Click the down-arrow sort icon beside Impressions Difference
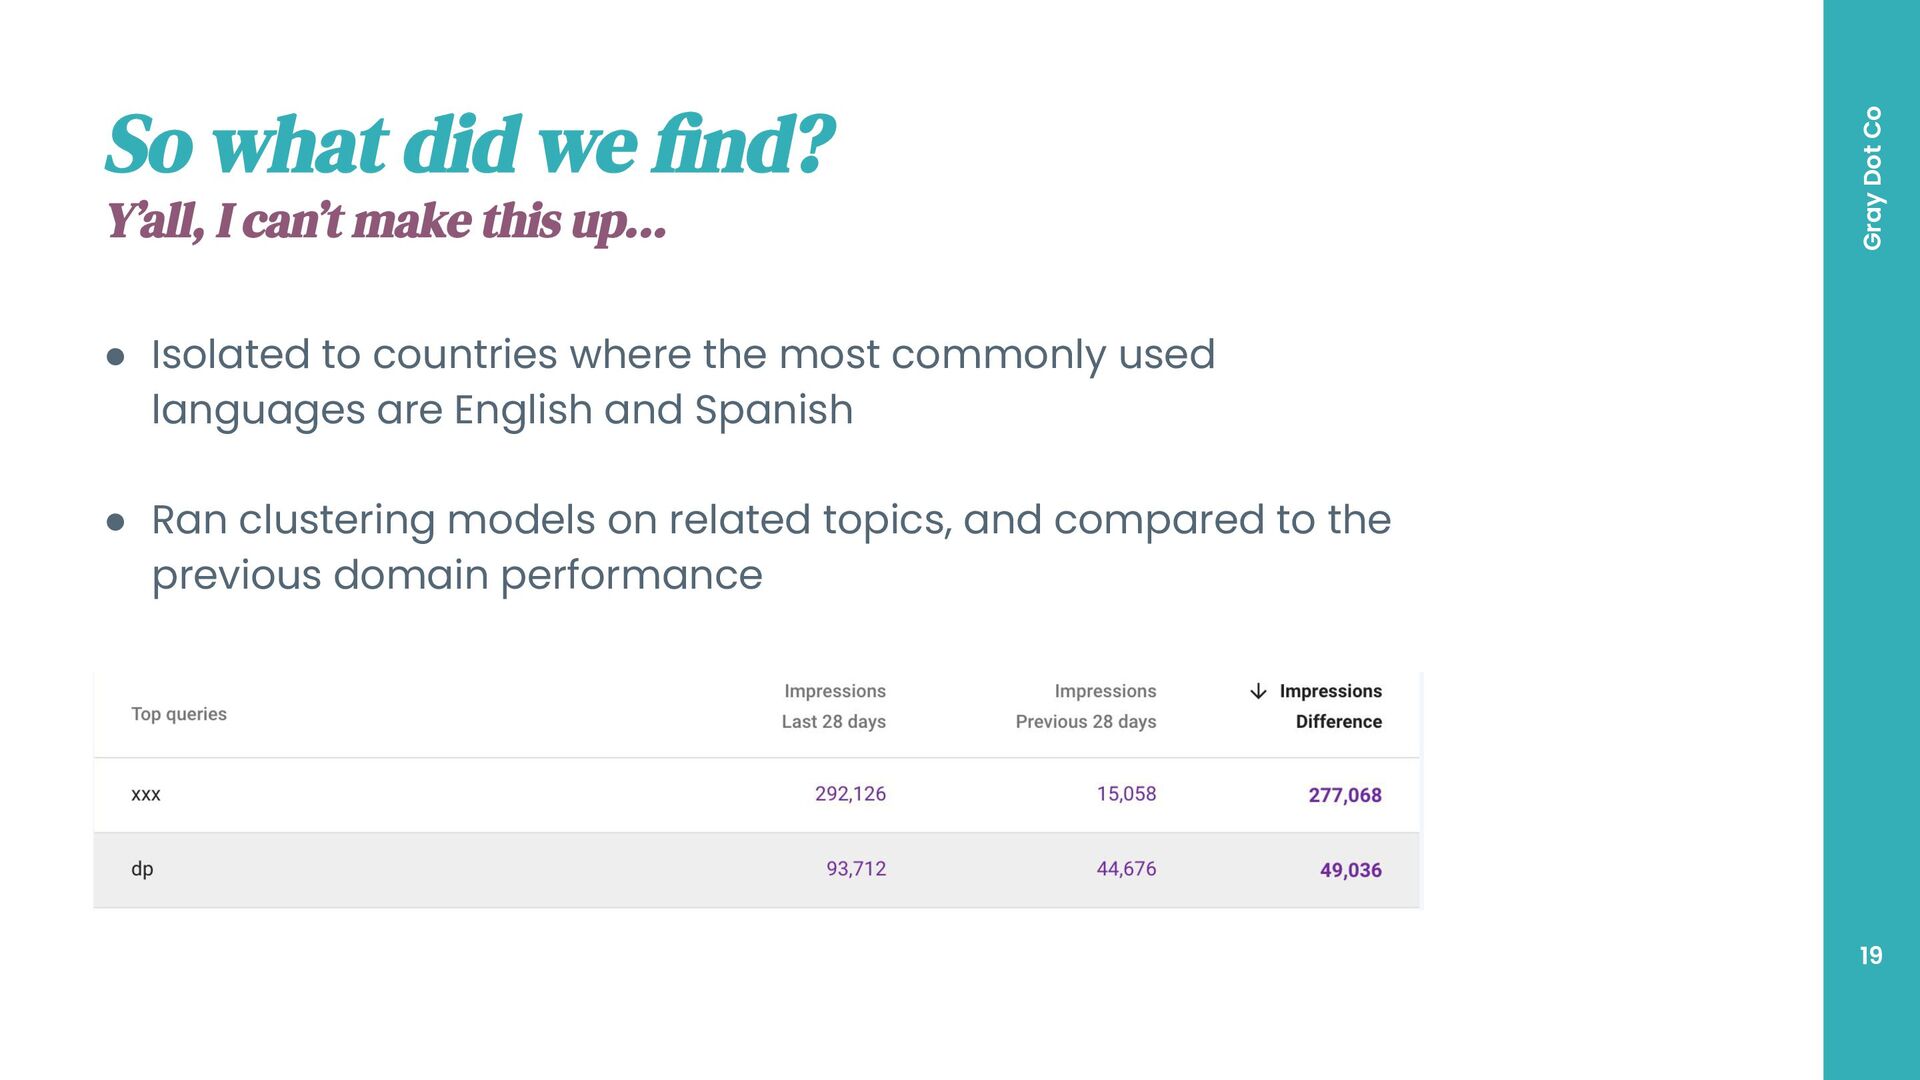Viewport: 1920px width, 1080px height. coord(1258,691)
